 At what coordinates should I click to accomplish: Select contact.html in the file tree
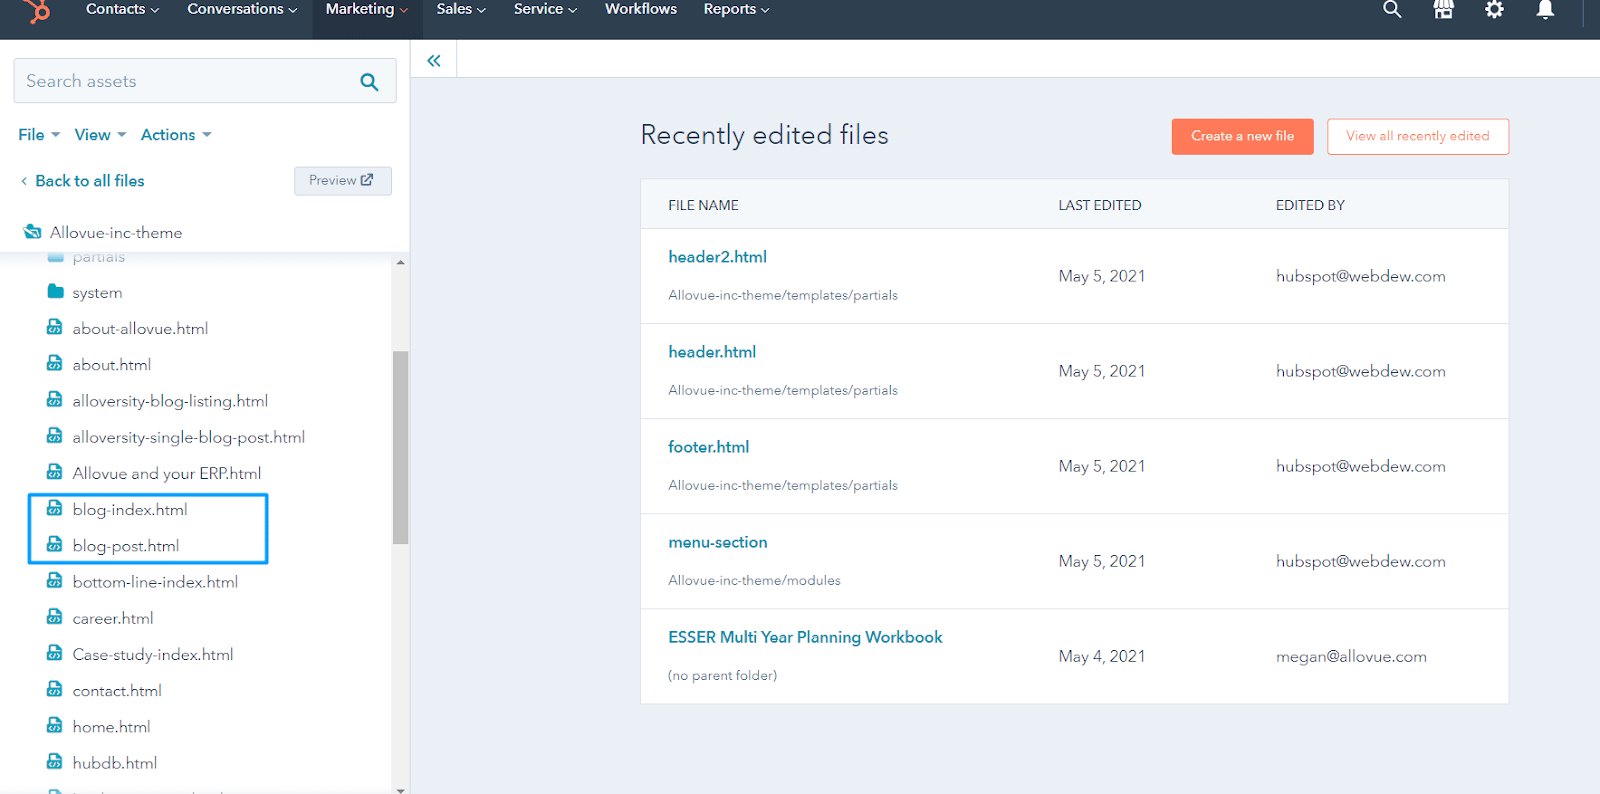[x=117, y=691]
